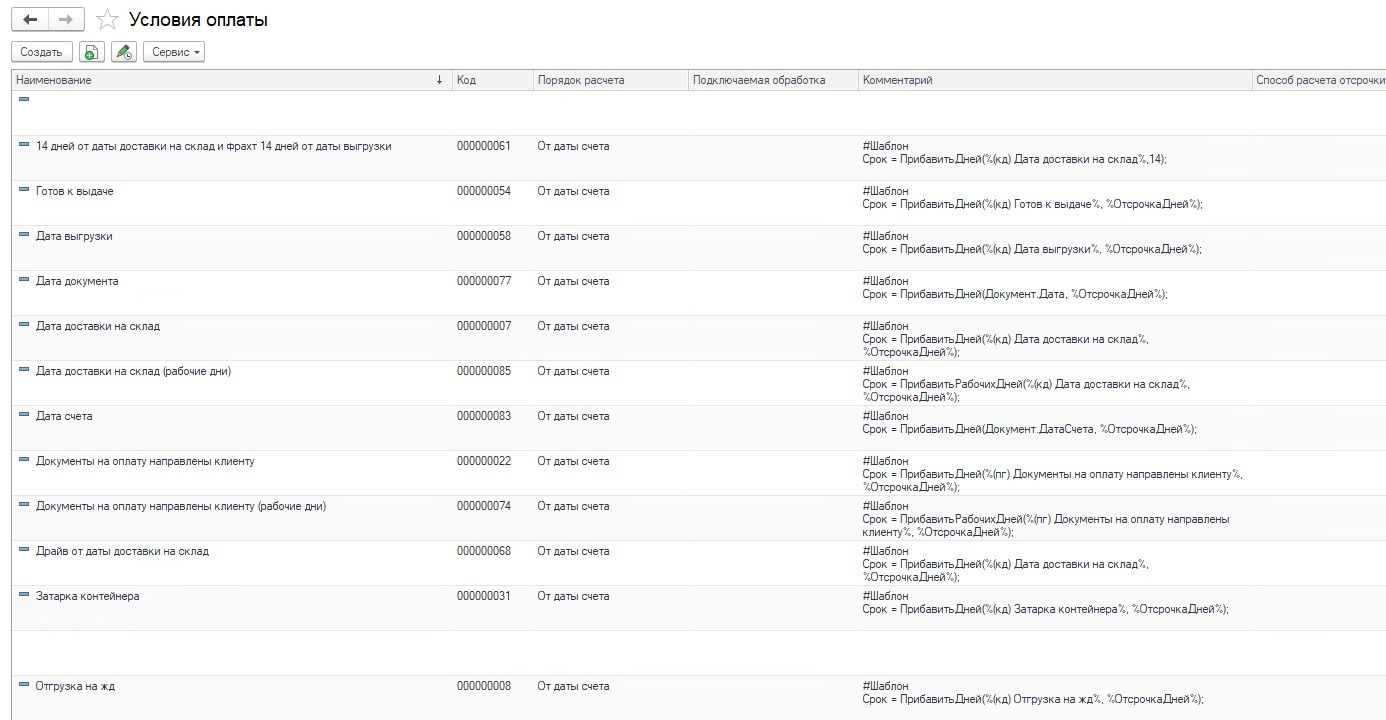Click code cell 000000058
Screen dimensions: 1386x720
pyautogui.click(x=484, y=236)
